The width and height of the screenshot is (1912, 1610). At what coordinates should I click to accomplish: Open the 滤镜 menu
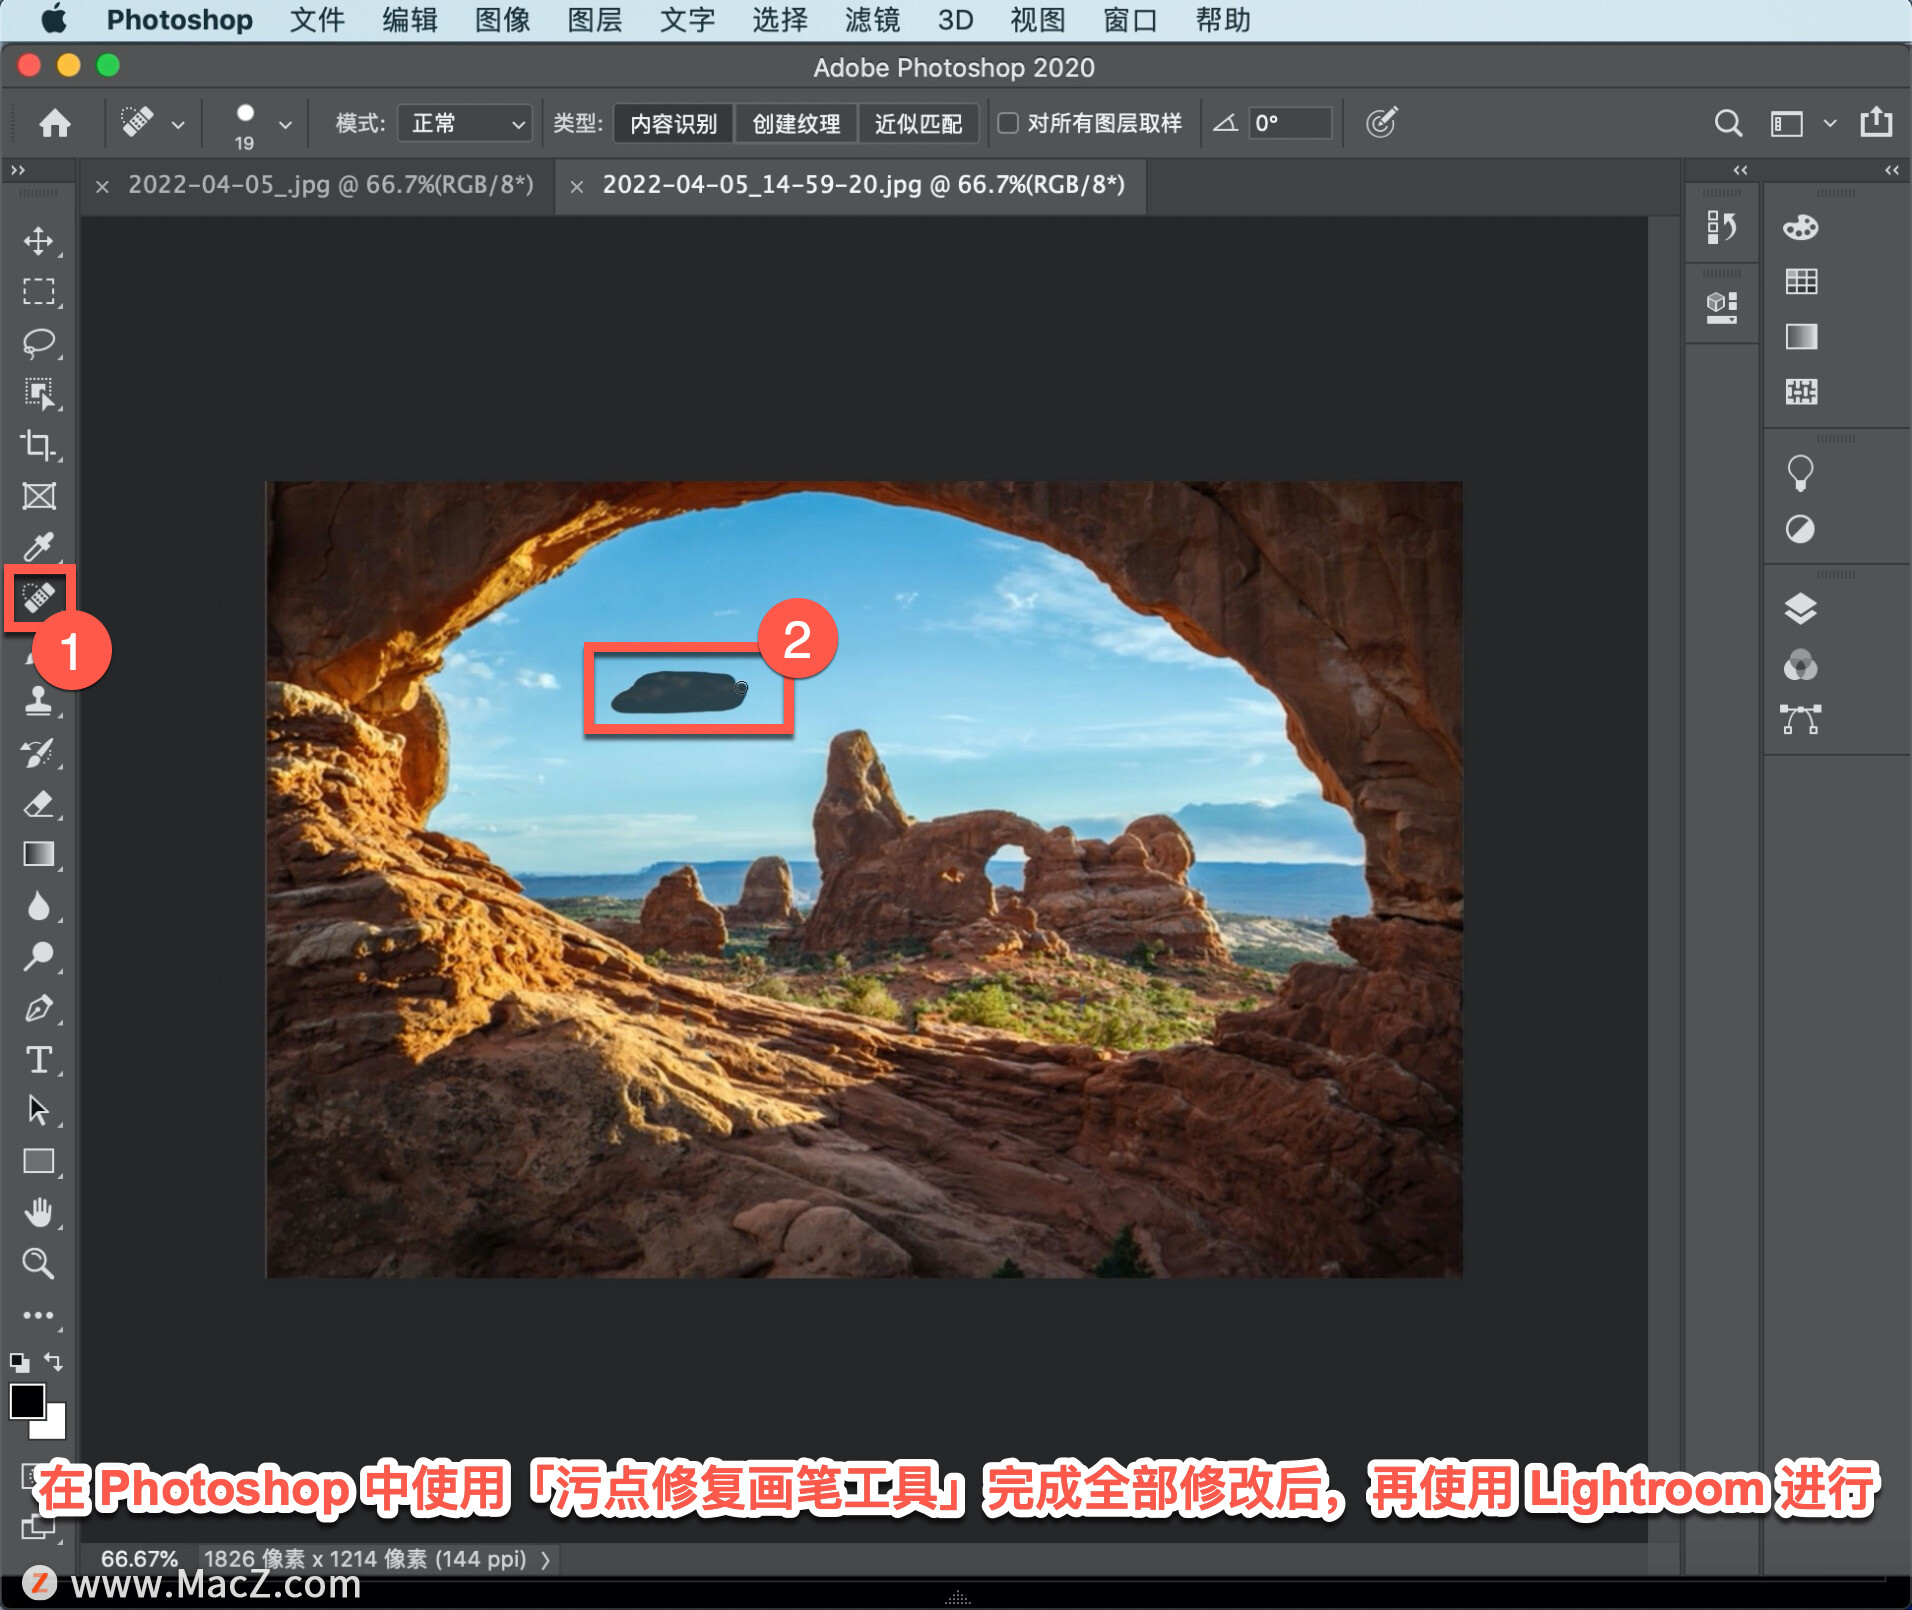(x=872, y=20)
